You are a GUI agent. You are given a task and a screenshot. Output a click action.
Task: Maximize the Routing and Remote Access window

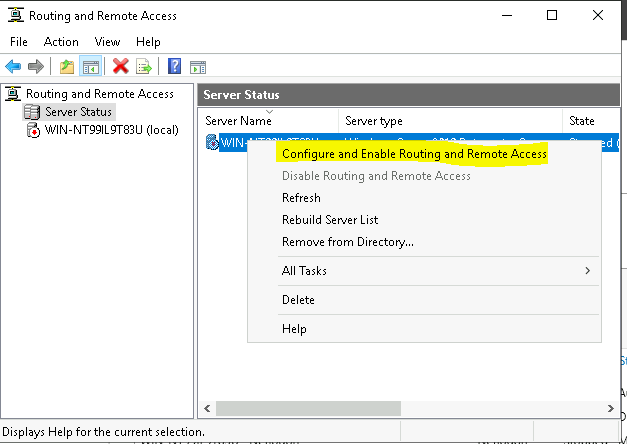(x=552, y=16)
